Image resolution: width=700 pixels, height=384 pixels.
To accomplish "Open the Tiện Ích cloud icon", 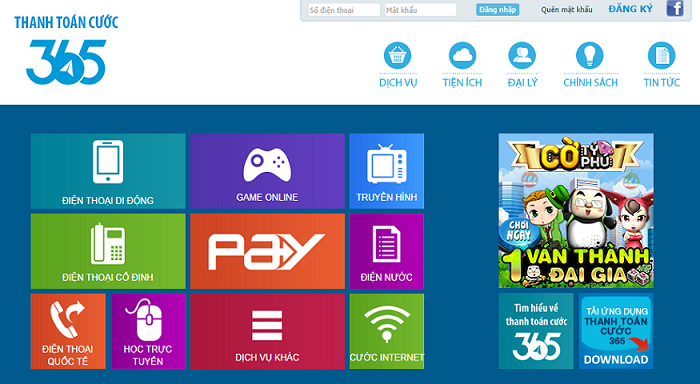I will (x=462, y=56).
